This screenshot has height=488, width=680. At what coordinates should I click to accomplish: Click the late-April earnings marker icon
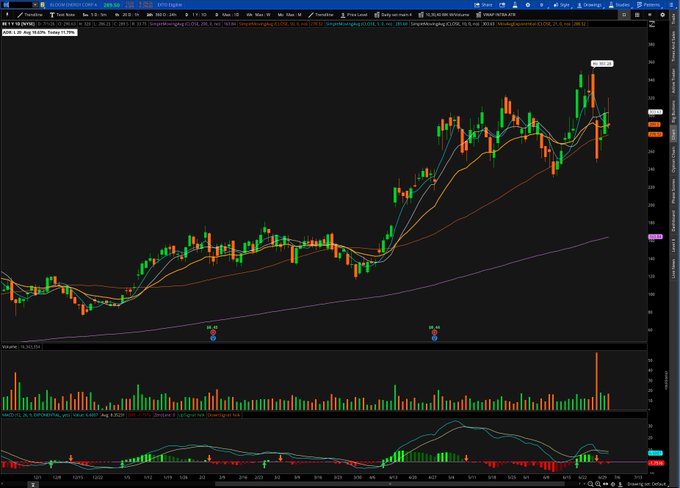pos(434,332)
